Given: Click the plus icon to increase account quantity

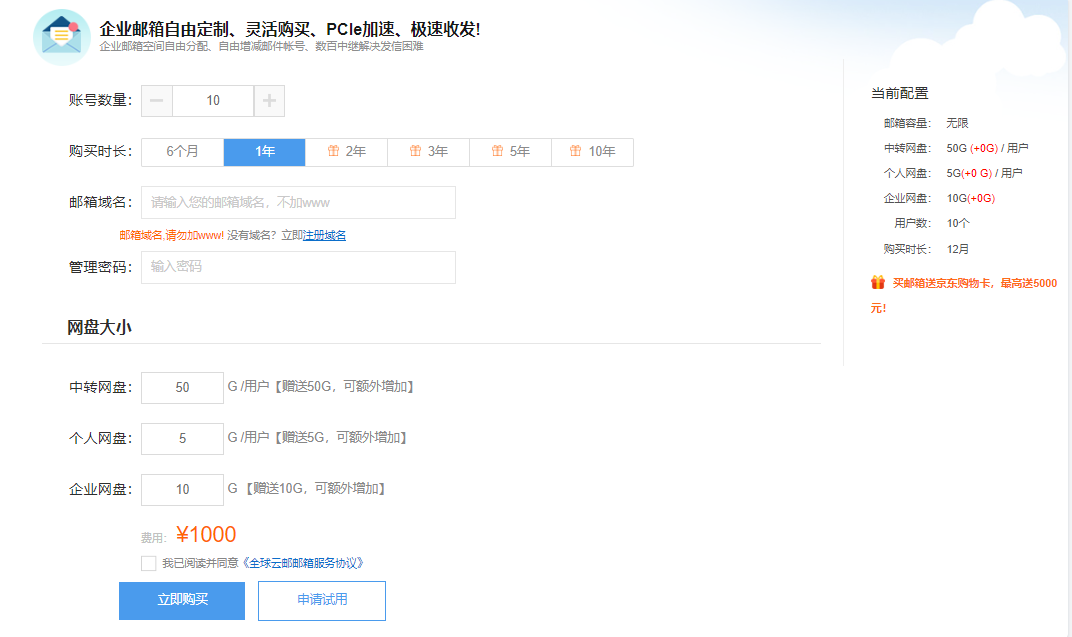Looking at the screenshot, I should [x=271, y=100].
